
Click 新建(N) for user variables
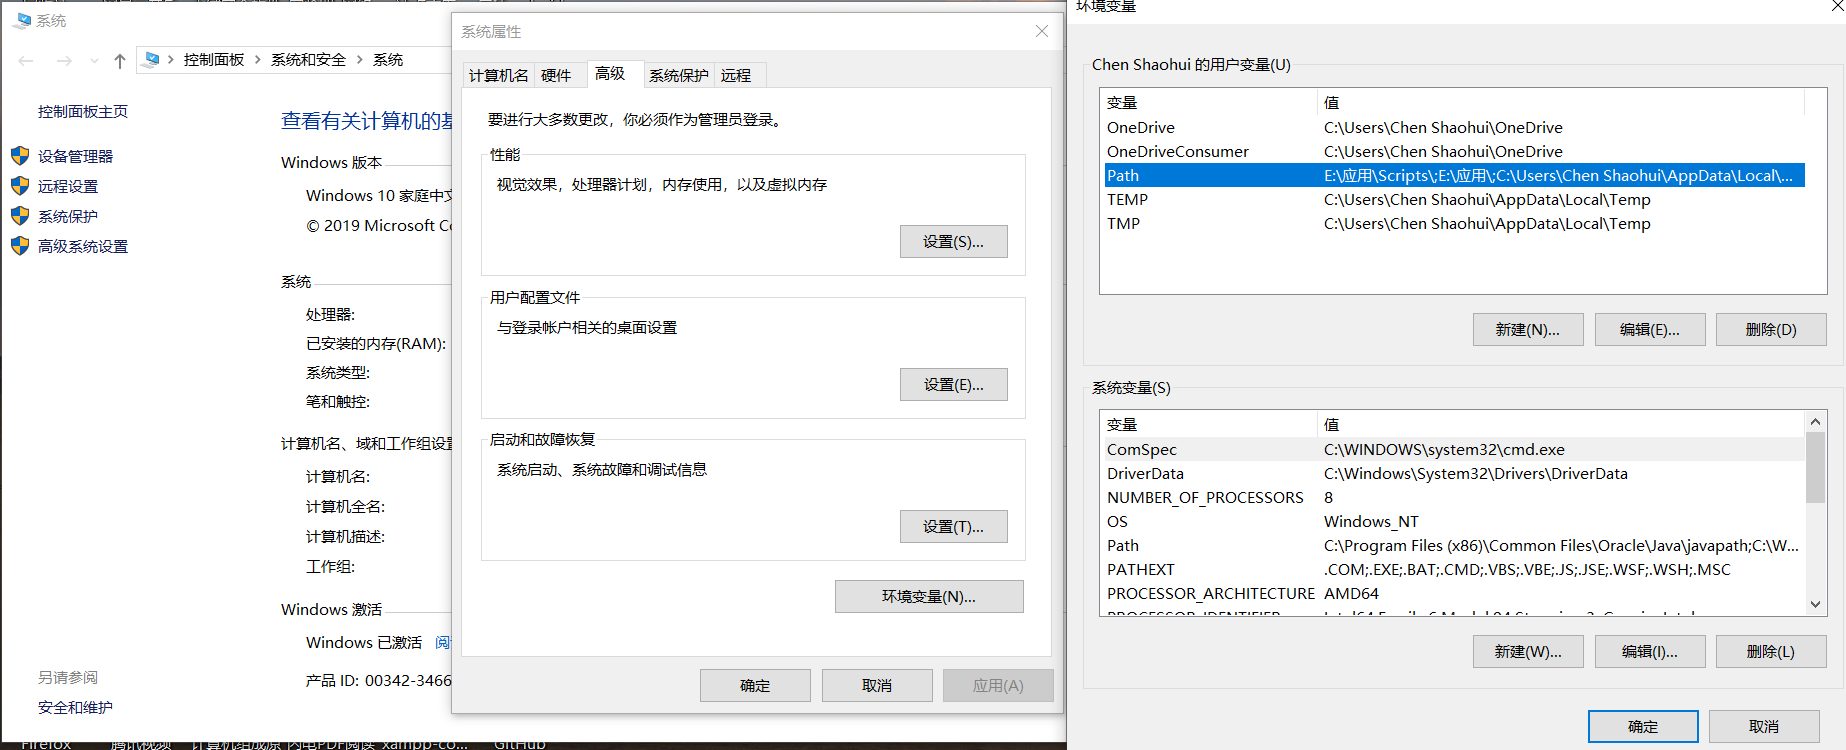(x=1528, y=329)
